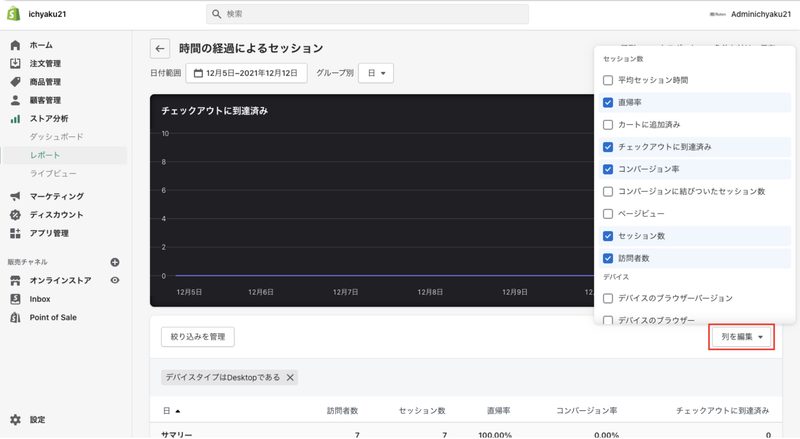Click セッション数 column header in table
This screenshot has width=800, height=439.
point(422,410)
